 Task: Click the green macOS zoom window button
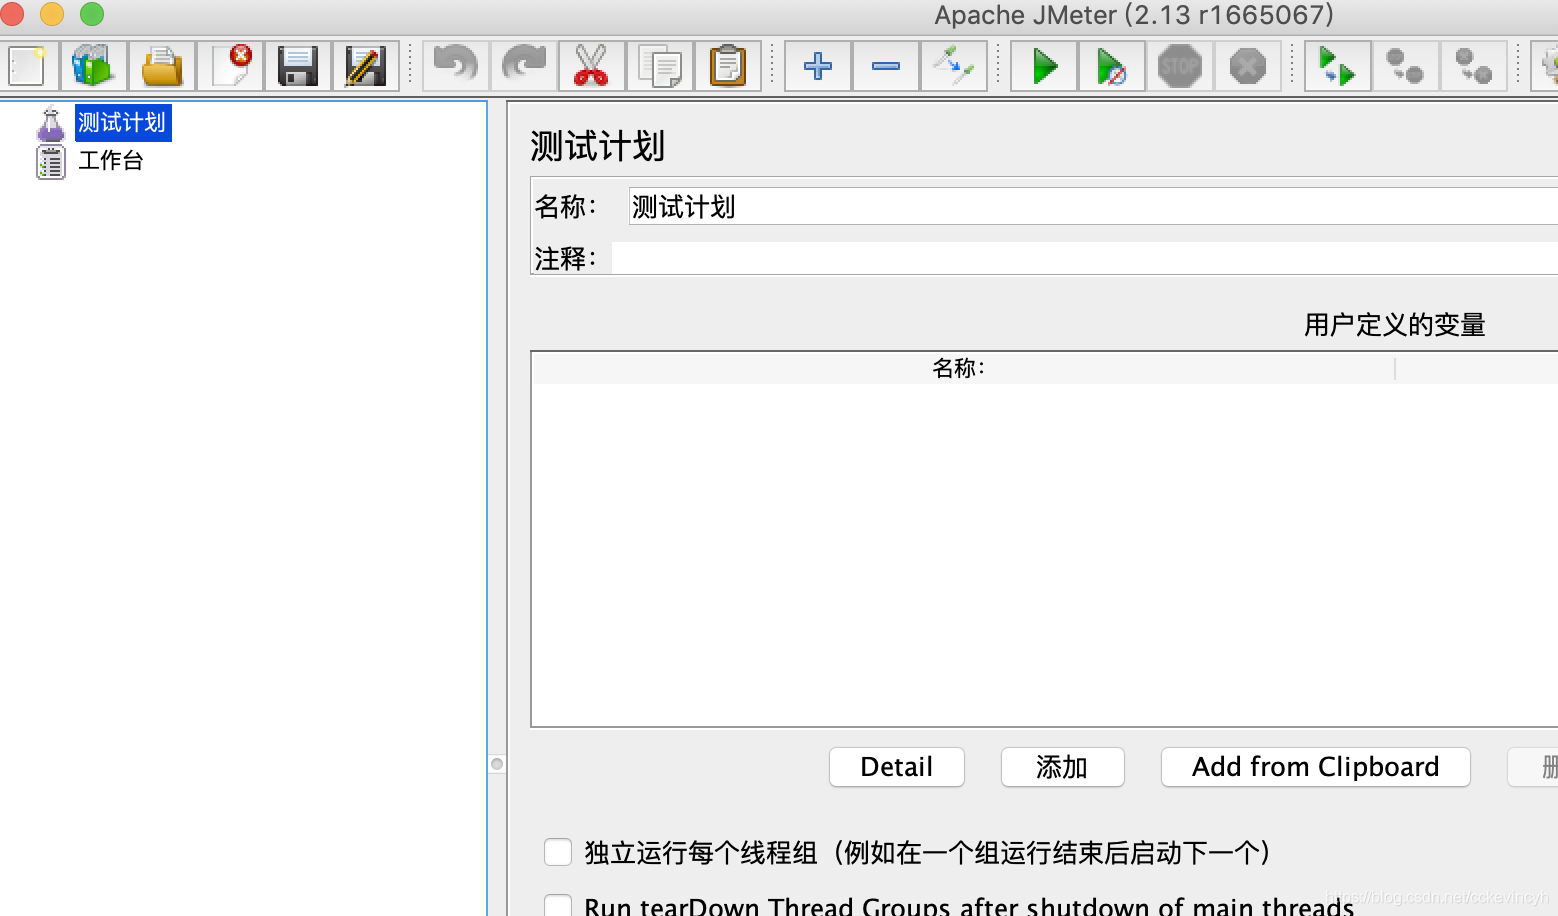[x=92, y=14]
